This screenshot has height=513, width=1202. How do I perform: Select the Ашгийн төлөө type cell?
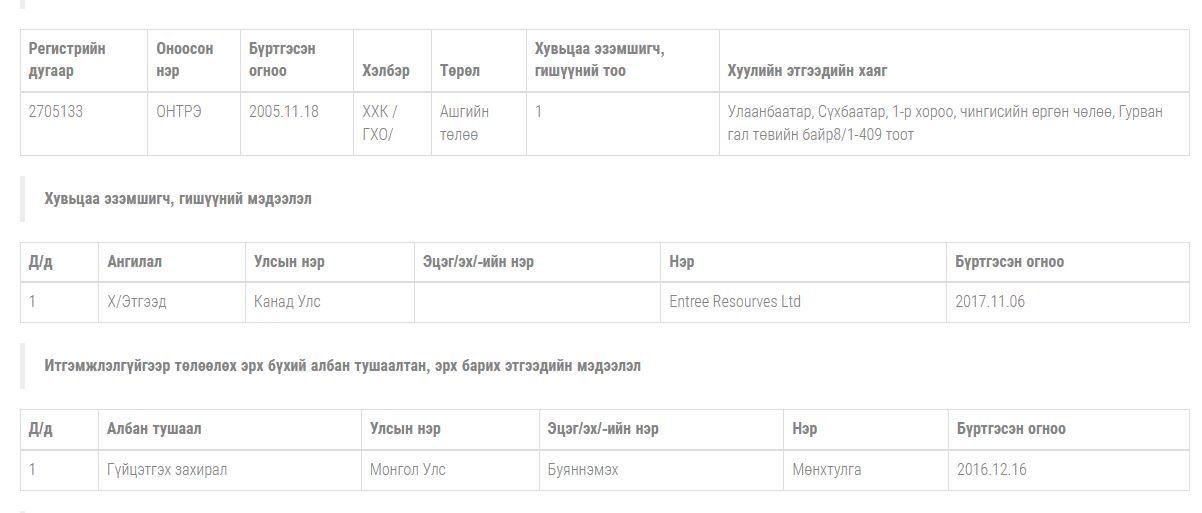click(465, 123)
